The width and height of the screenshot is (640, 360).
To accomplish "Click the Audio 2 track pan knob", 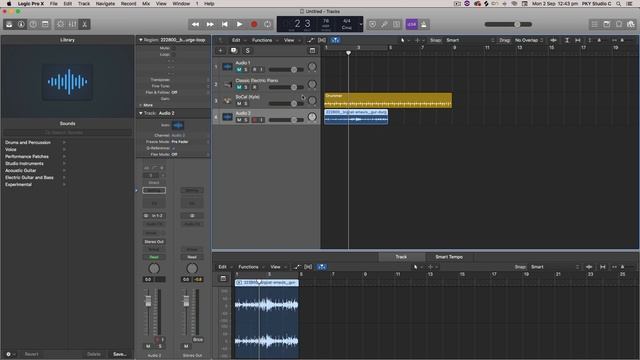I will point(312,117).
